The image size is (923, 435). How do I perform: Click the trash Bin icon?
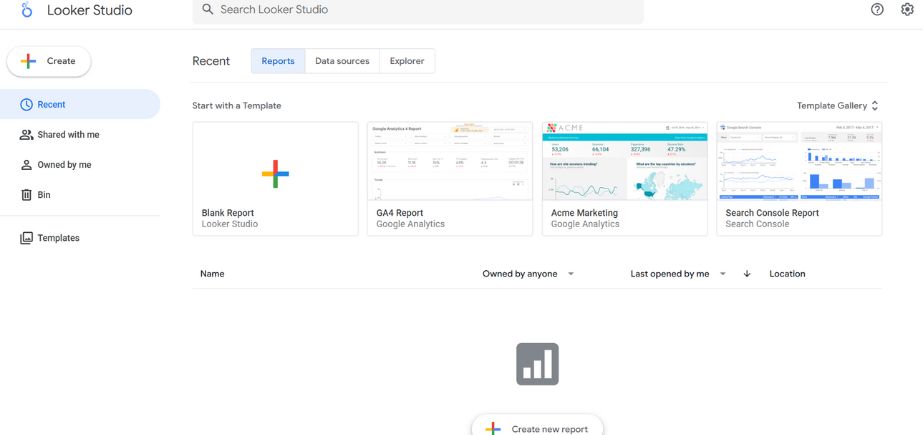coord(26,195)
